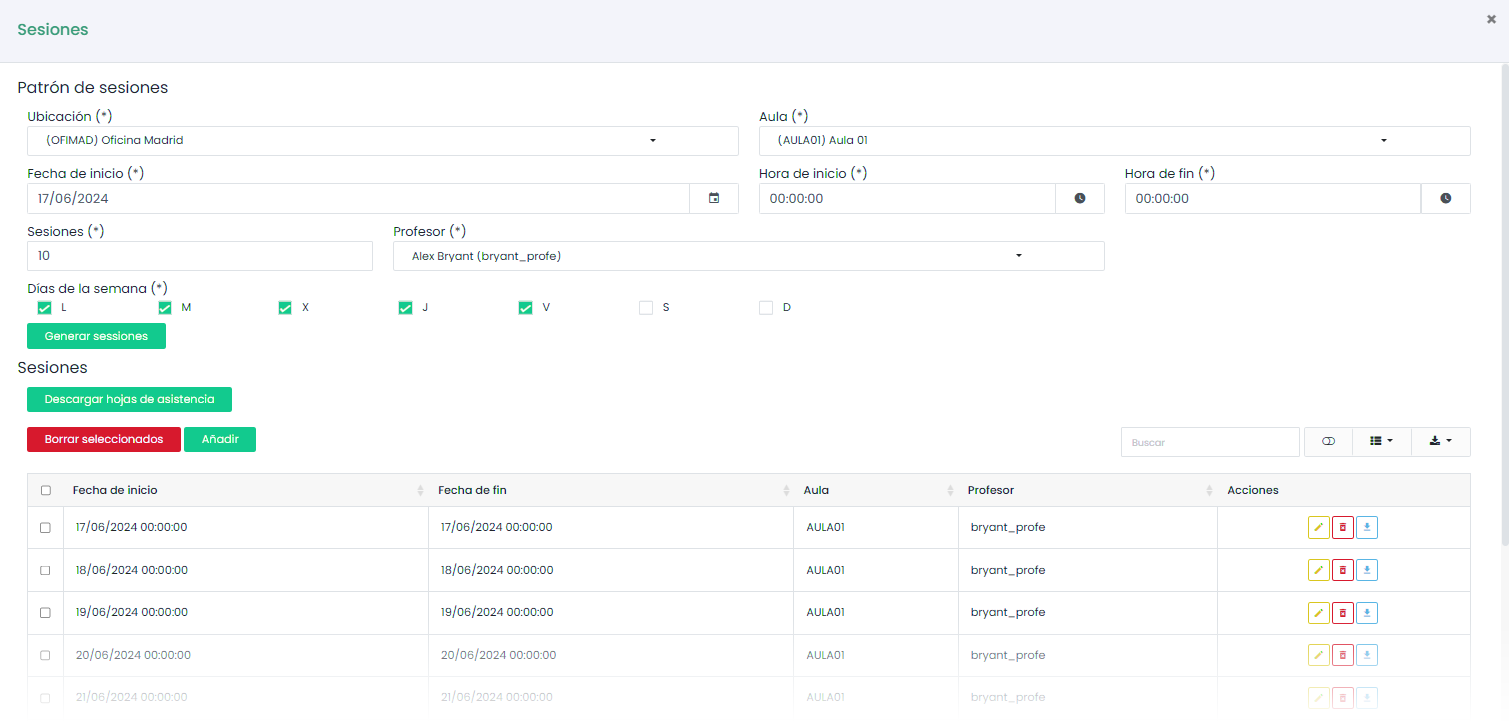Edit the 20/06/2024 session row
The height and width of the screenshot is (722, 1509).
pyautogui.click(x=1318, y=655)
